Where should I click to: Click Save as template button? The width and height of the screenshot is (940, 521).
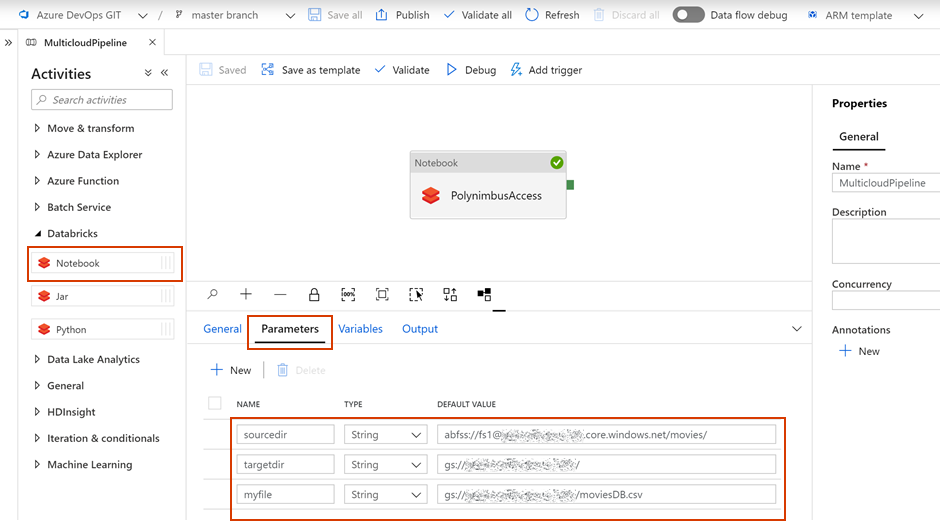pyautogui.click(x=311, y=70)
